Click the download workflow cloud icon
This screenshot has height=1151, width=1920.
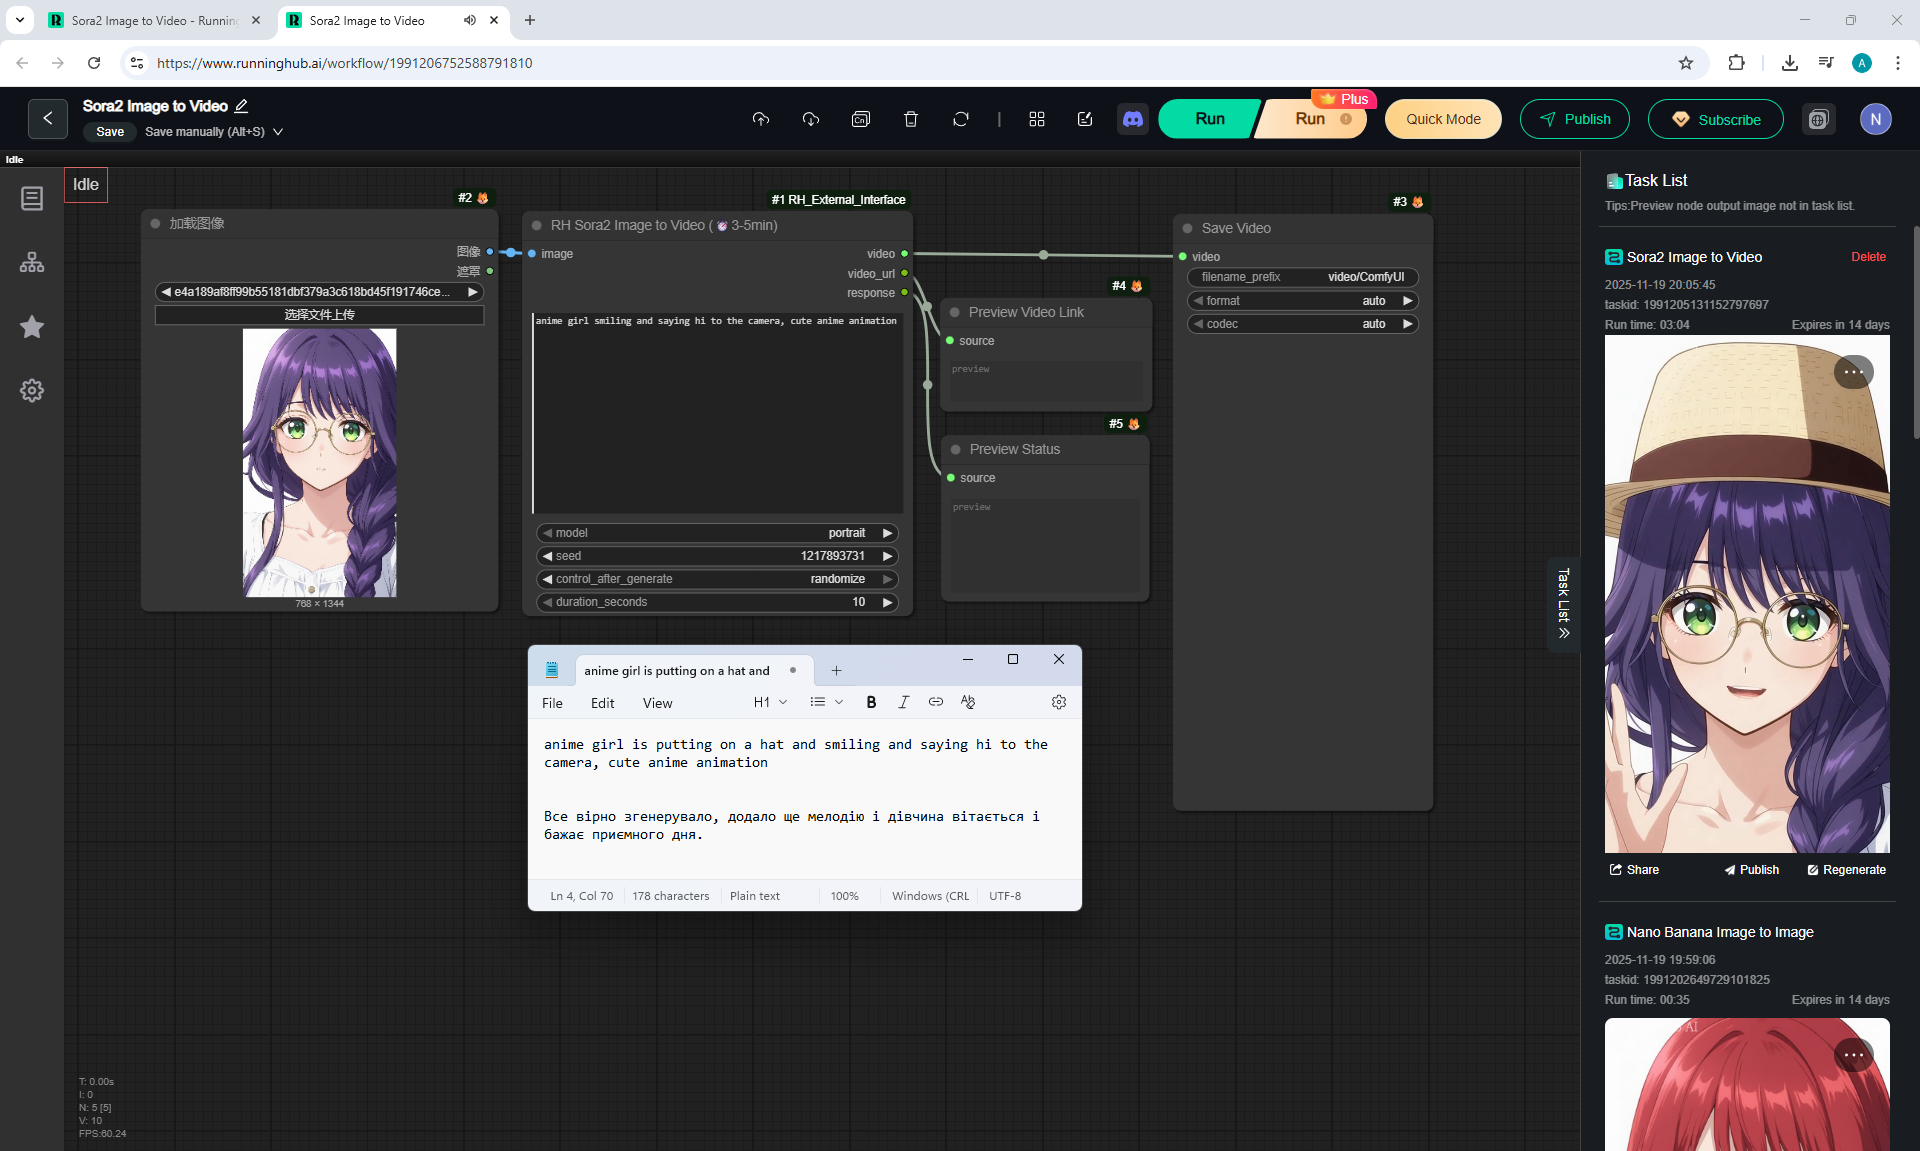click(x=811, y=119)
